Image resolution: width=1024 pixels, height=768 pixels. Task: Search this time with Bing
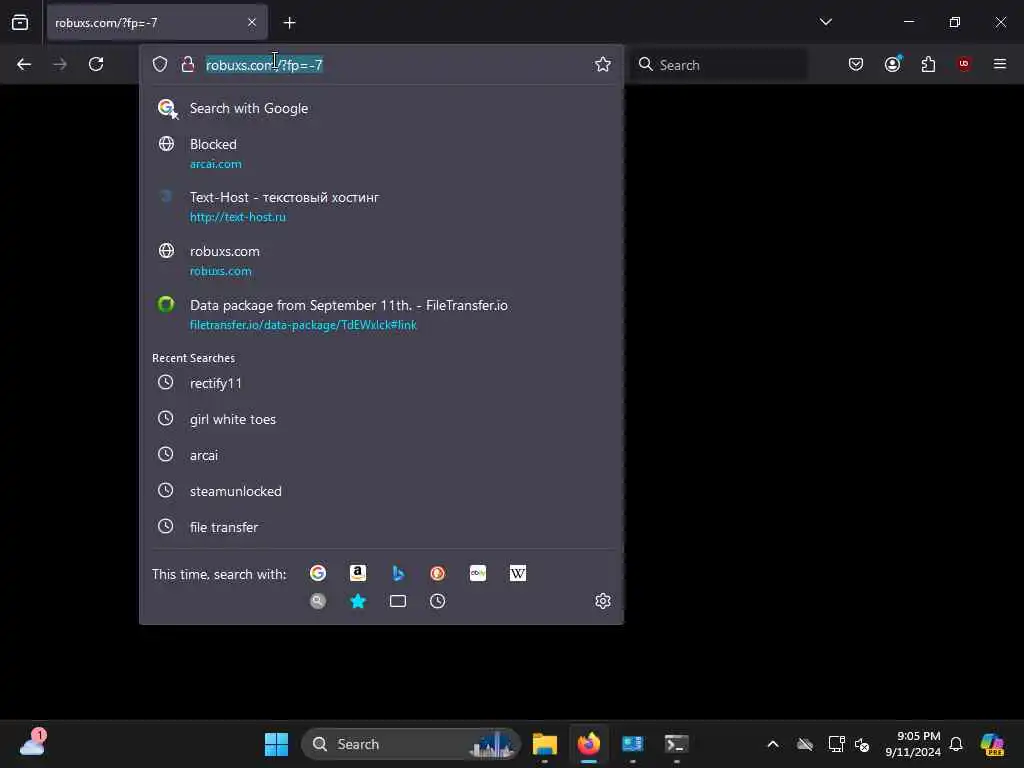[x=398, y=573]
